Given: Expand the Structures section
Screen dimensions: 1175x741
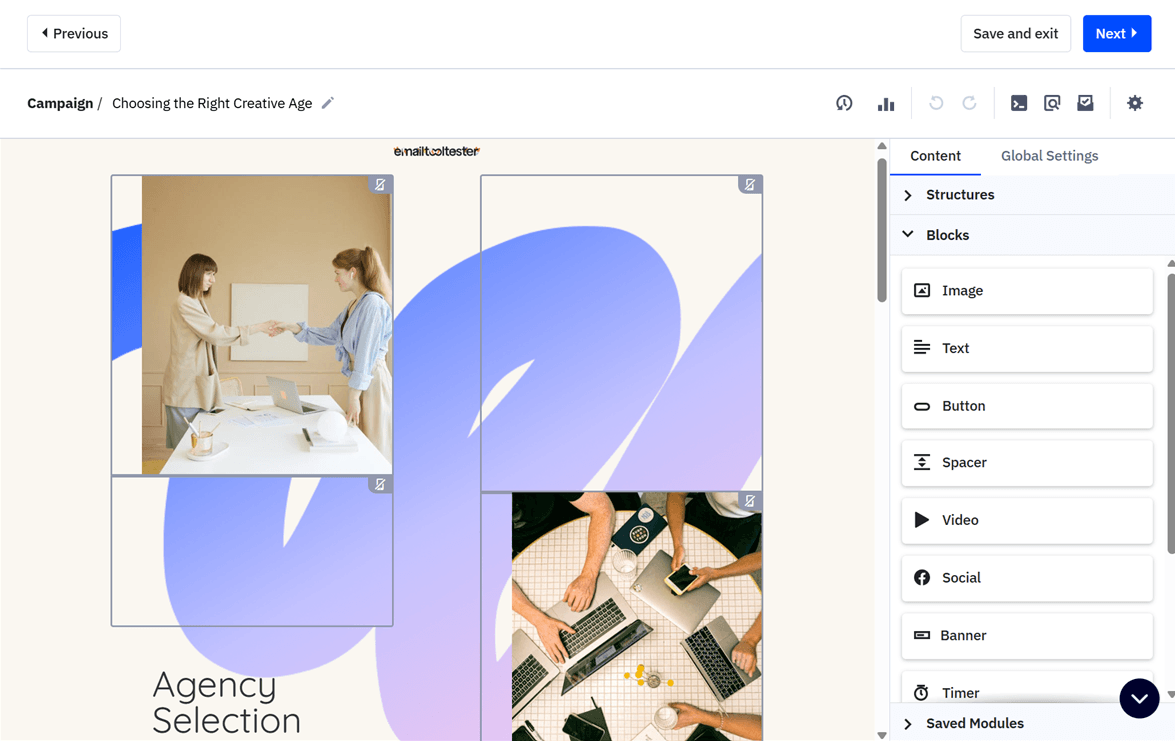Looking at the screenshot, I should pos(1032,195).
